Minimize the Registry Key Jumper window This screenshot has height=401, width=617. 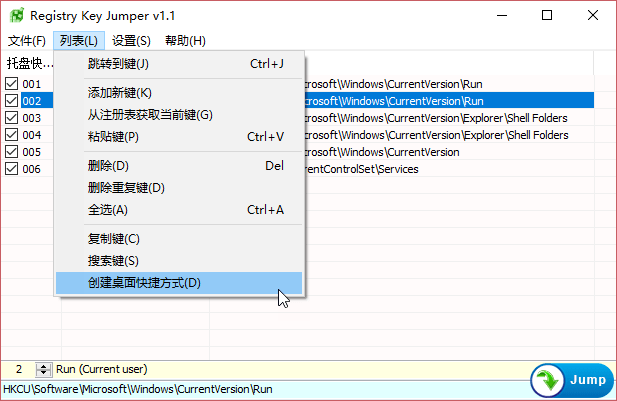coord(502,15)
